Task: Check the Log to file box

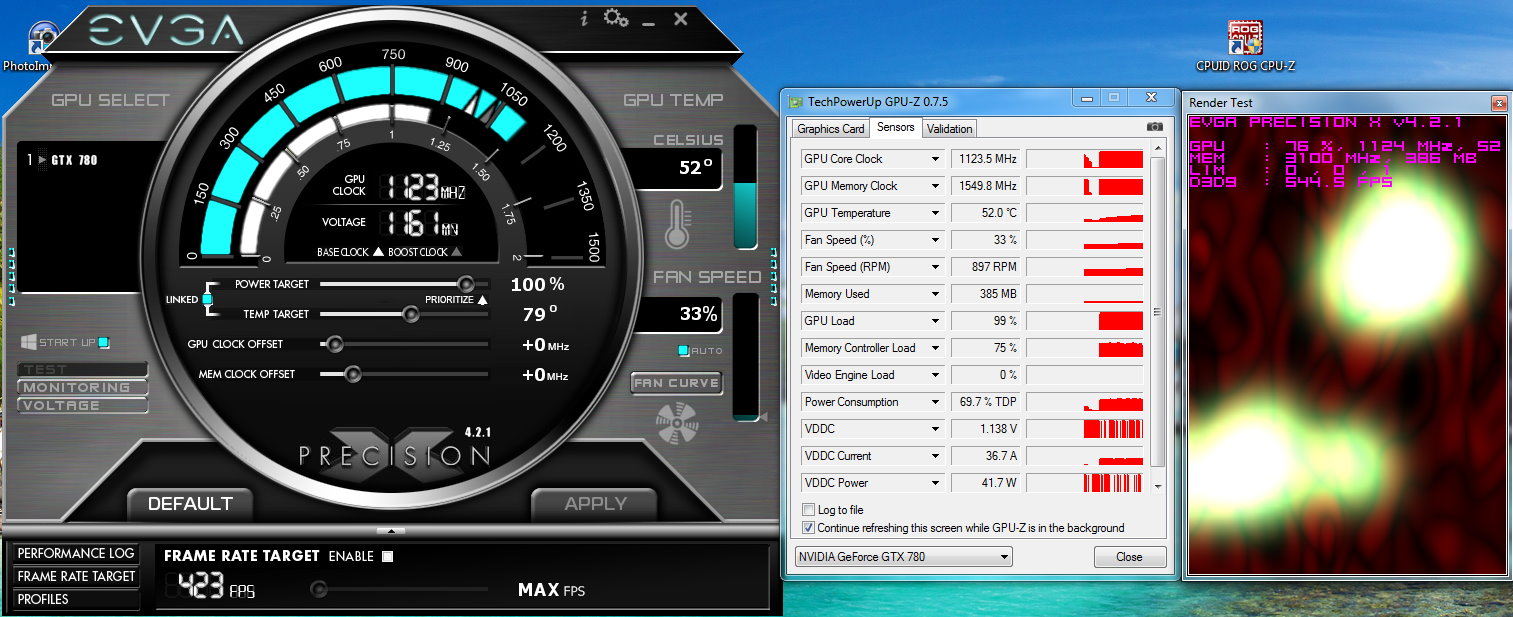Action: 808,509
